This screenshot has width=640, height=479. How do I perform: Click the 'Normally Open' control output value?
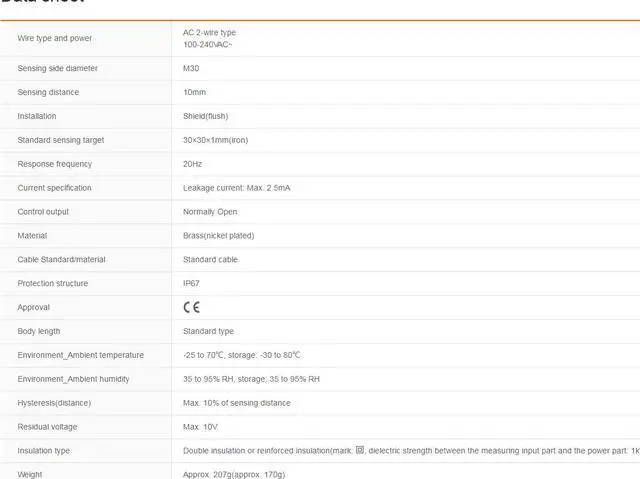(210, 212)
